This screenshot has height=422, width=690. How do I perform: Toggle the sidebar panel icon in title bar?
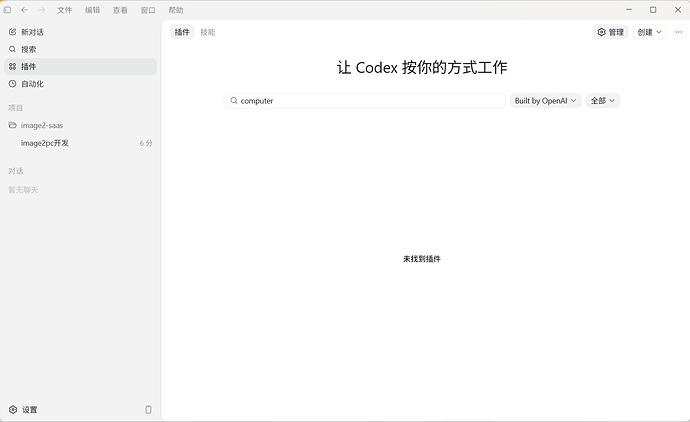tap(7, 10)
